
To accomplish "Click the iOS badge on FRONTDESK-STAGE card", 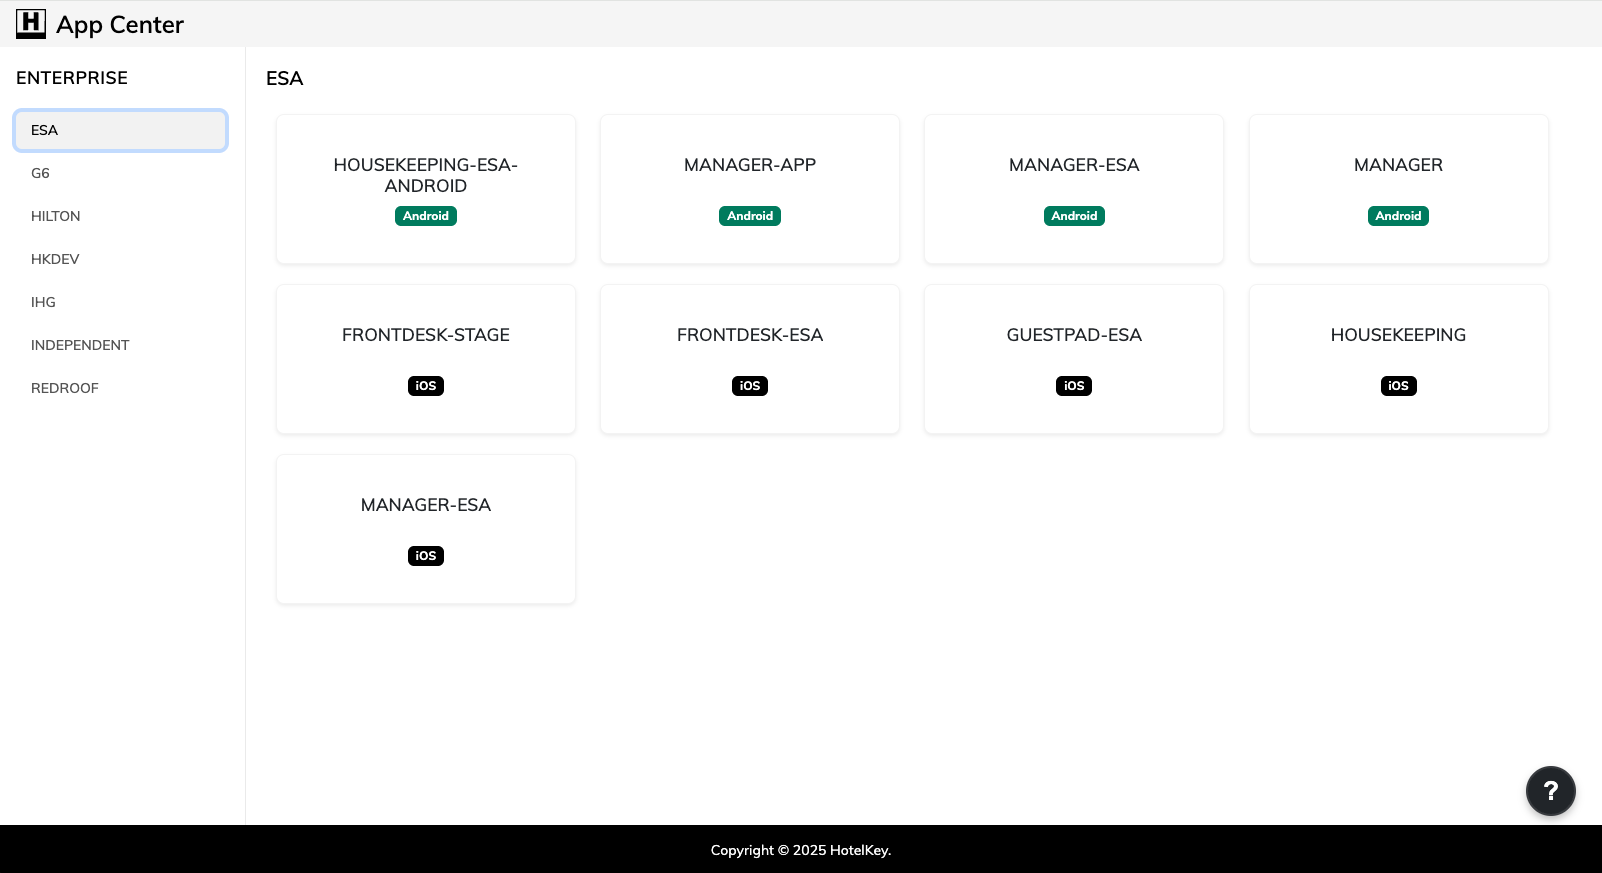I will click(x=426, y=386).
